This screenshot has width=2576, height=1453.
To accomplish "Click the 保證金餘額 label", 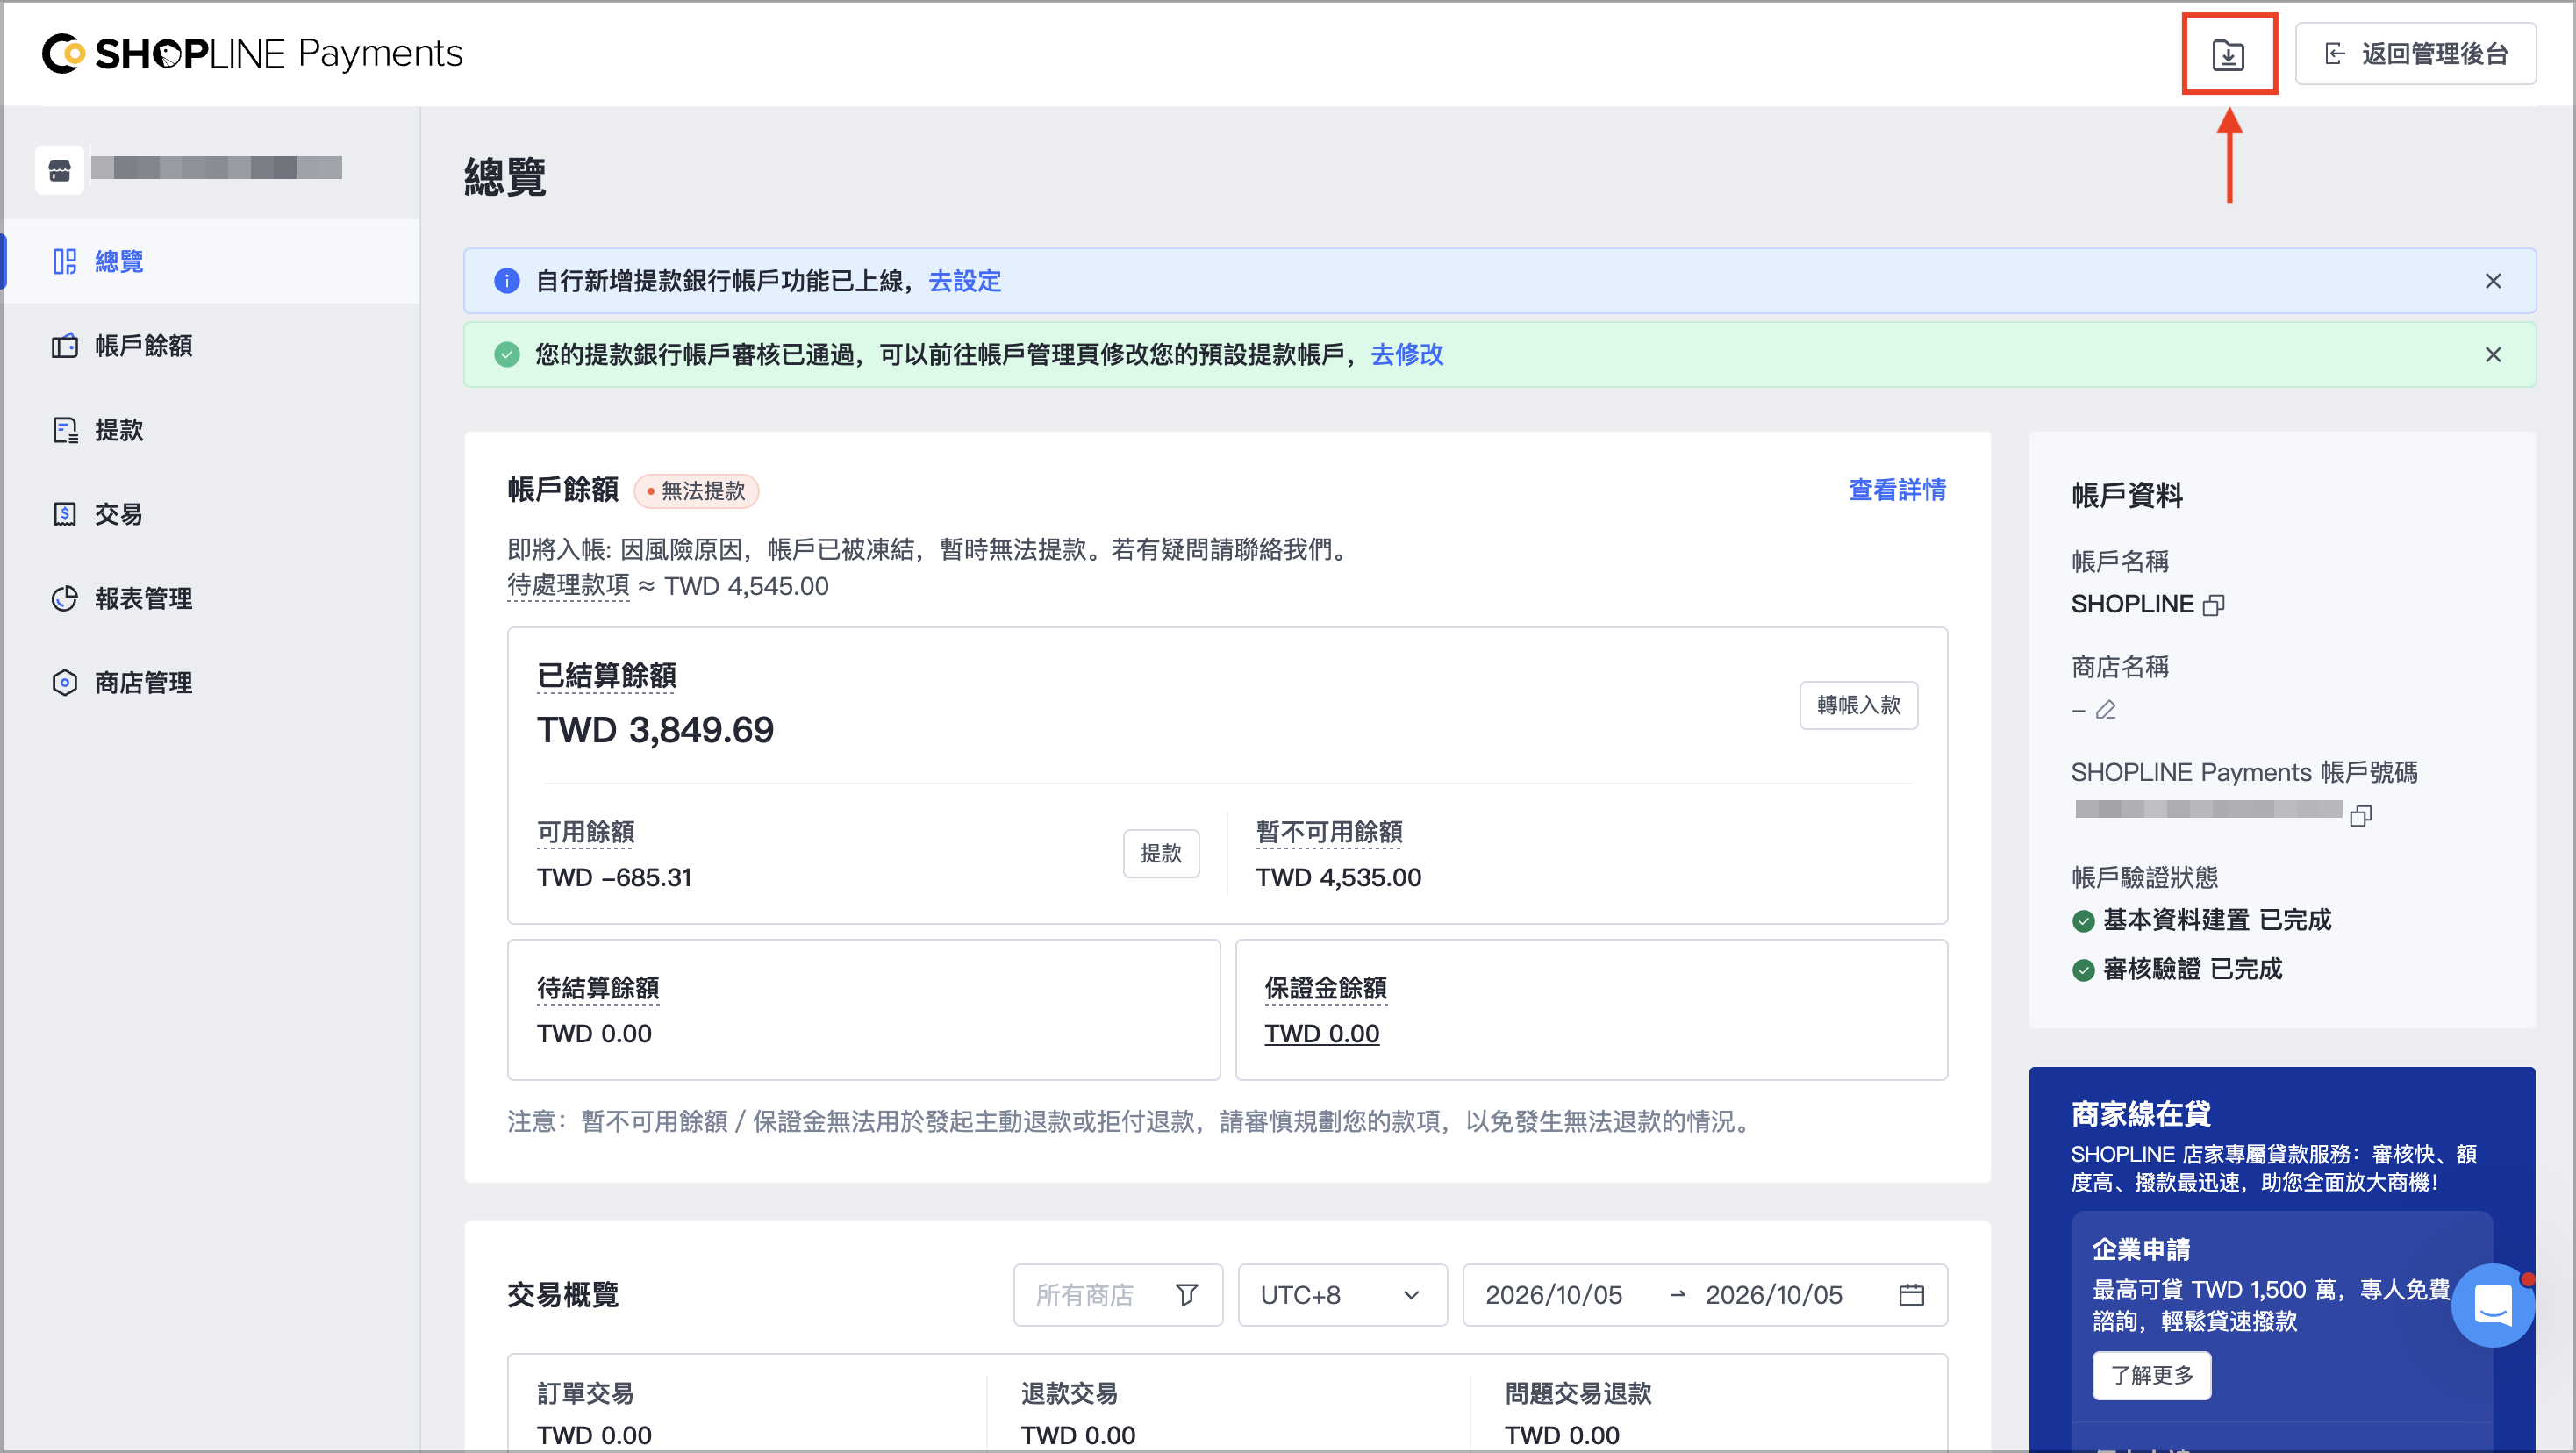I will click(x=1325, y=988).
